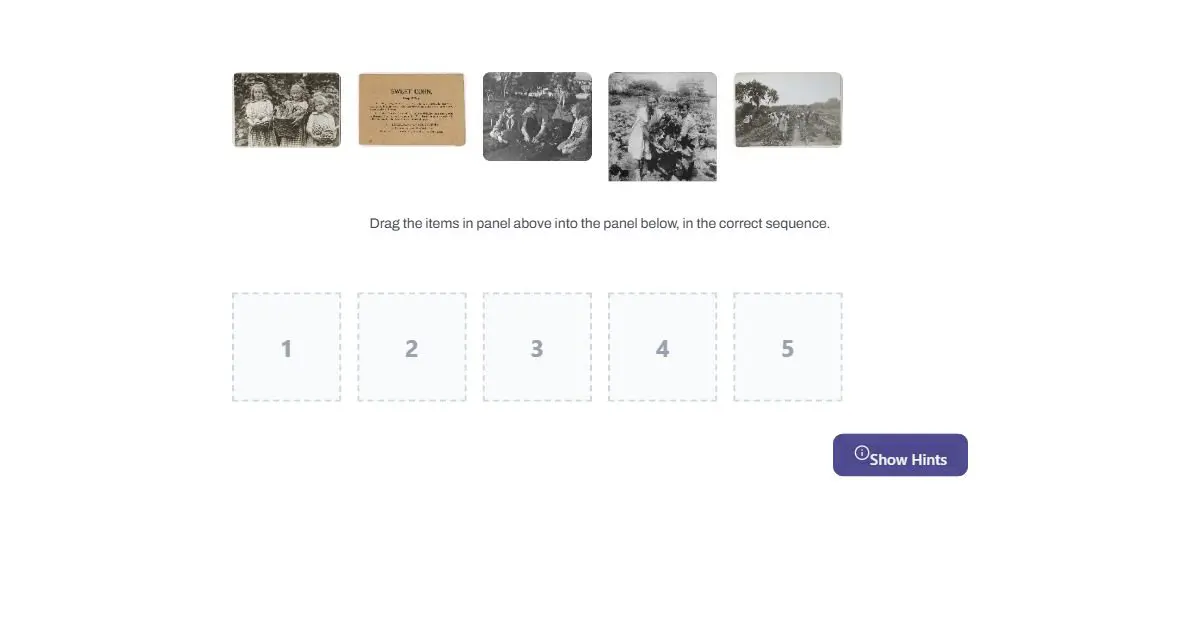Select photo of children kneeling in garden
Image resolution: width=1200 pixels, height=630 pixels.
click(x=537, y=116)
